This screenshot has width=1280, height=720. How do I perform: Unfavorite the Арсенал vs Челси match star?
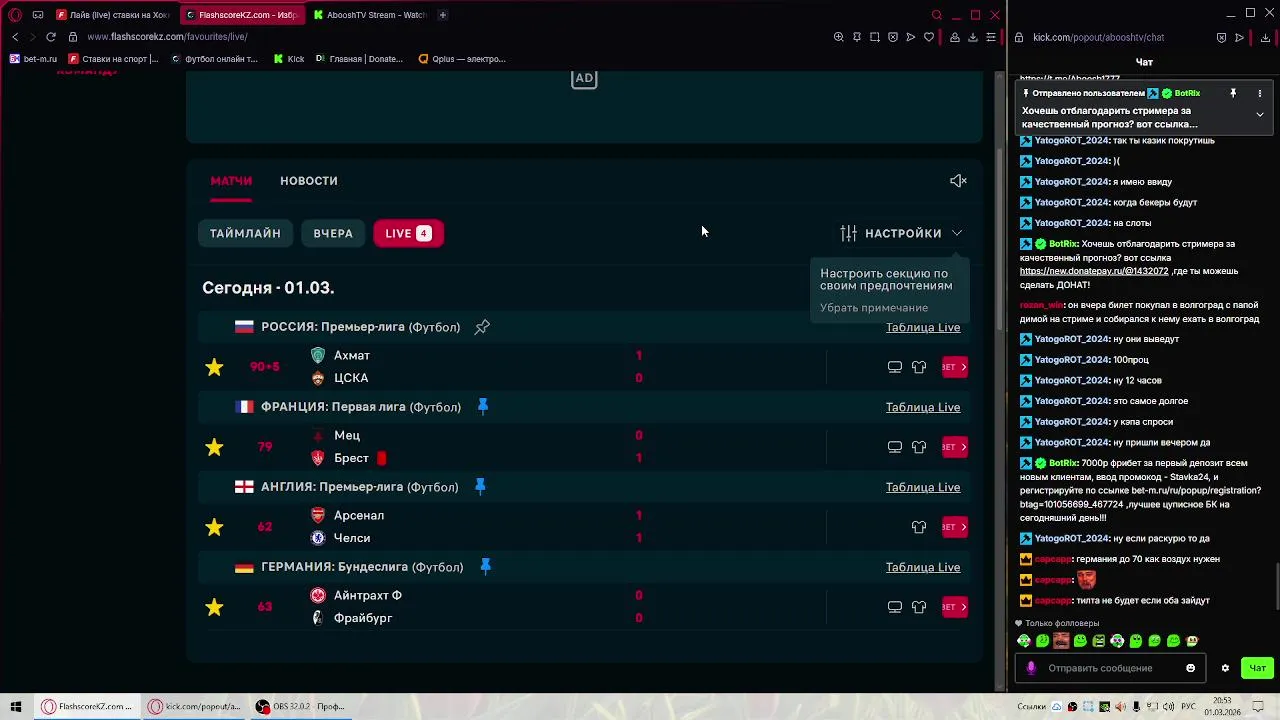(x=214, y=527)
